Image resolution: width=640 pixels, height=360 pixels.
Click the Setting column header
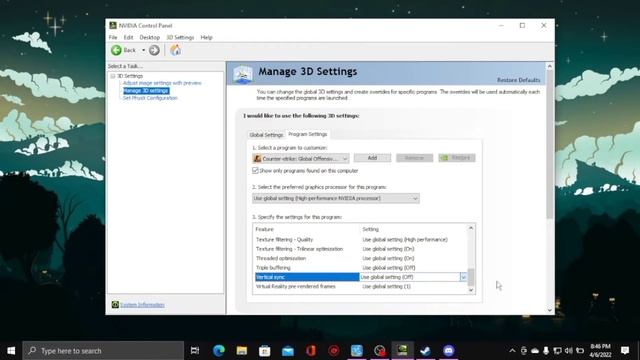coord(371,229)
